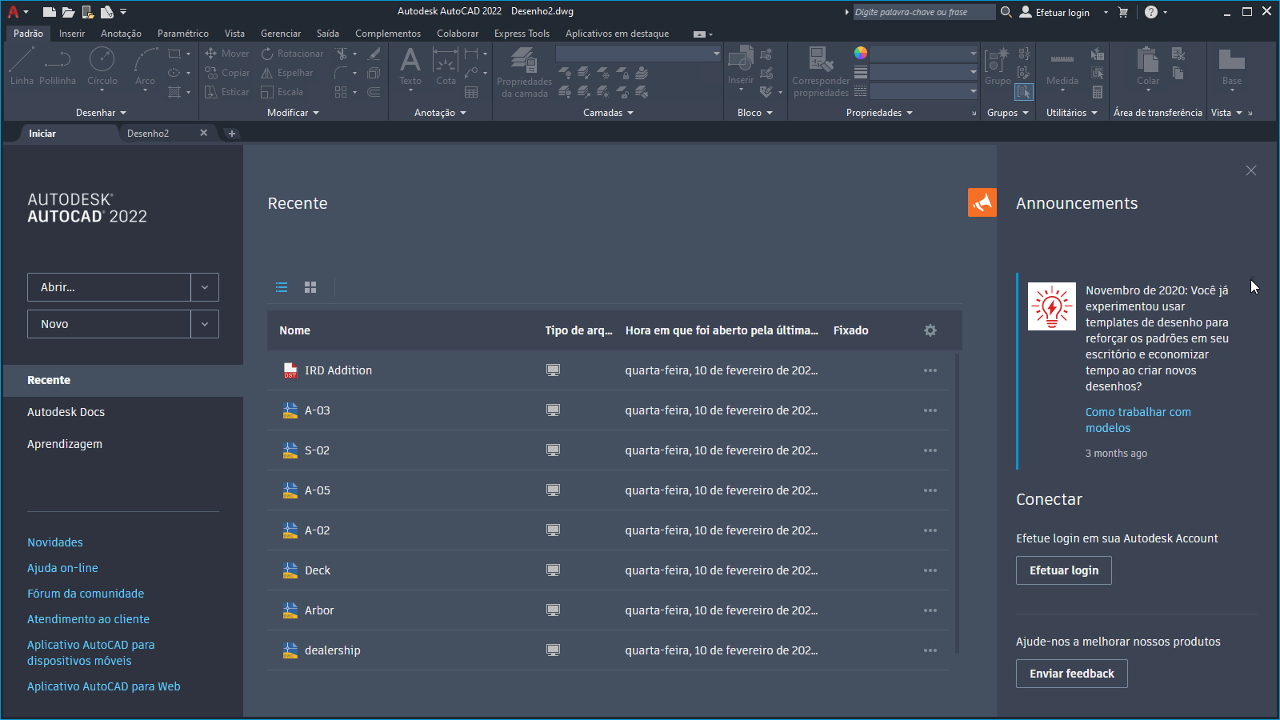Image resolution: width=1280 pixels, height=720 pixels.
Task: Open Autodesk Docs section
Action: (x=66, y=412)
